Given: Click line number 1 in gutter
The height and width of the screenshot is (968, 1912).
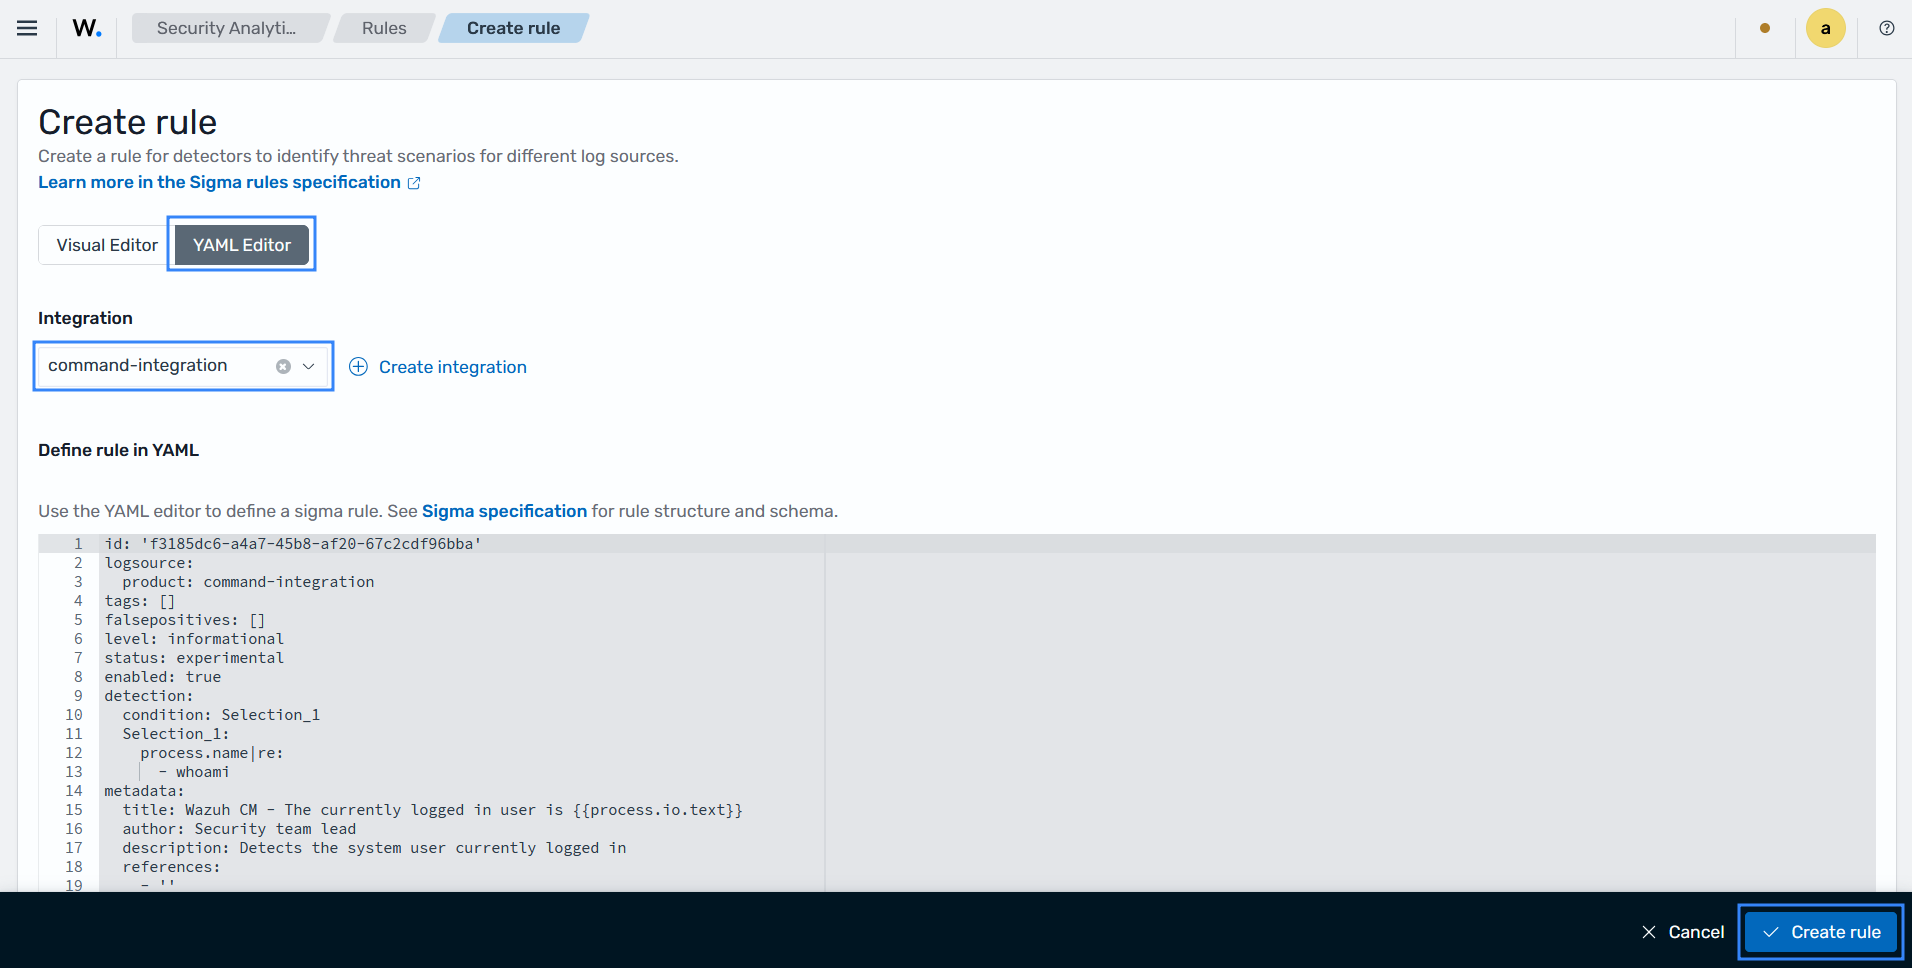Looking at the screenshot, I should (x=78, y=544).
